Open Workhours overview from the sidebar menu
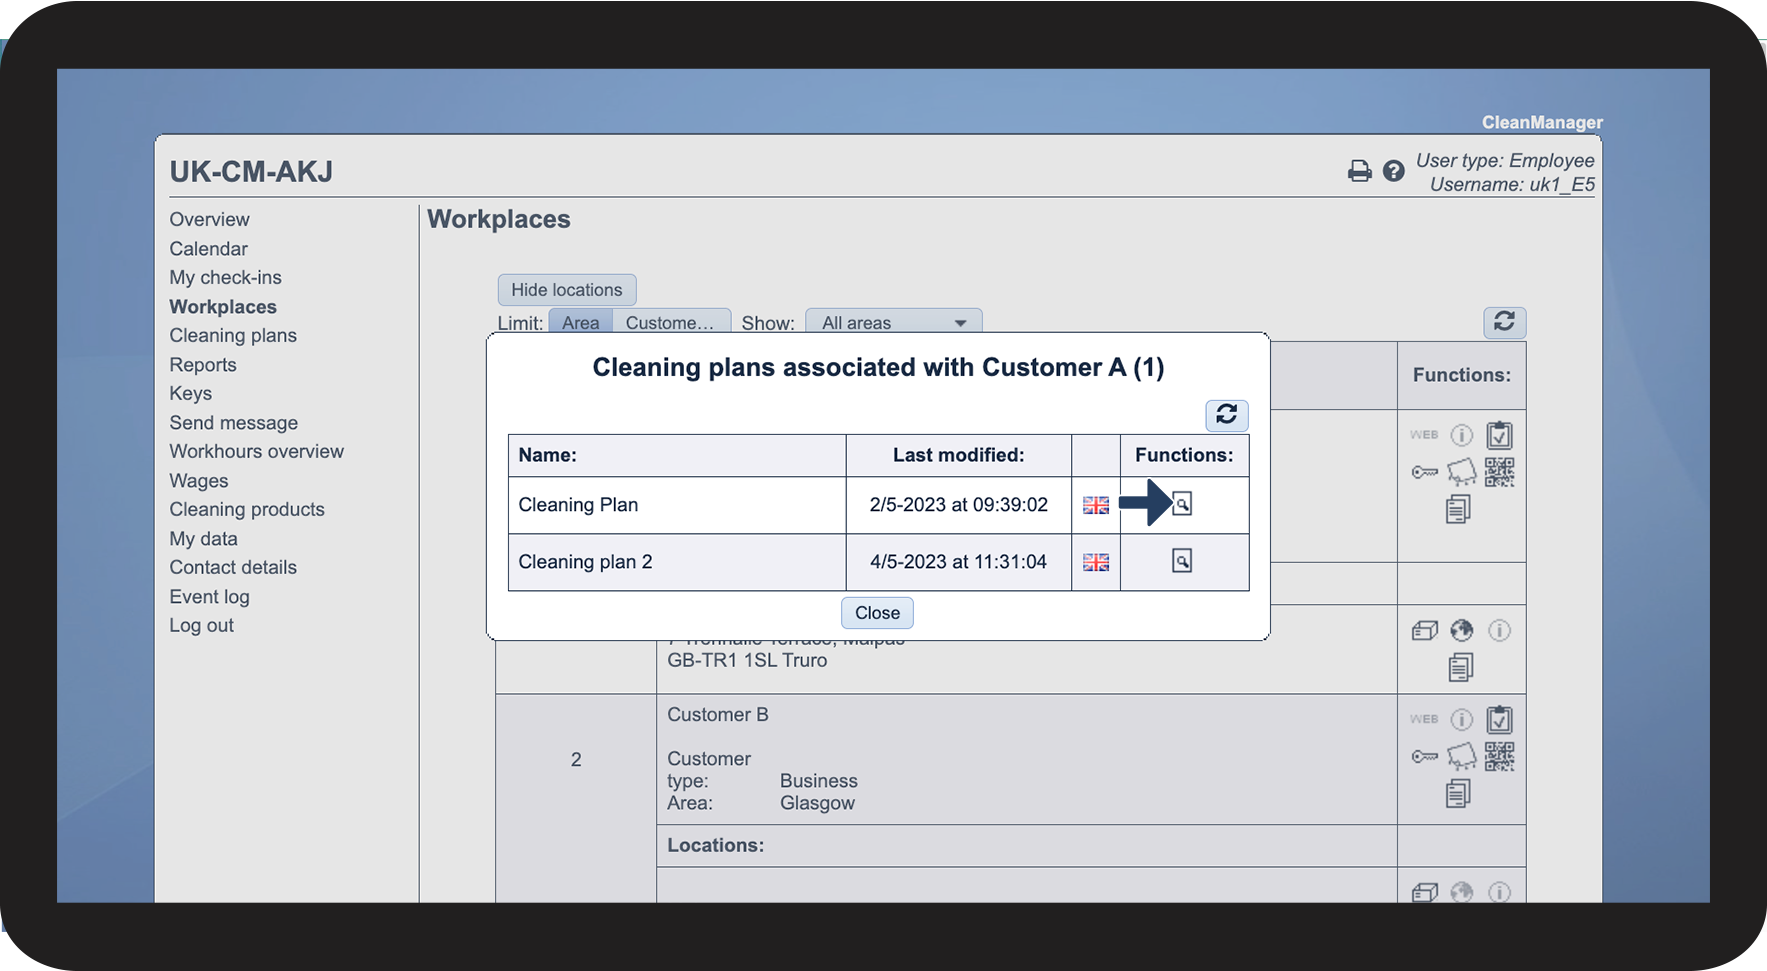Screen dimensions: 1767x971 click(x=256, y=452)
